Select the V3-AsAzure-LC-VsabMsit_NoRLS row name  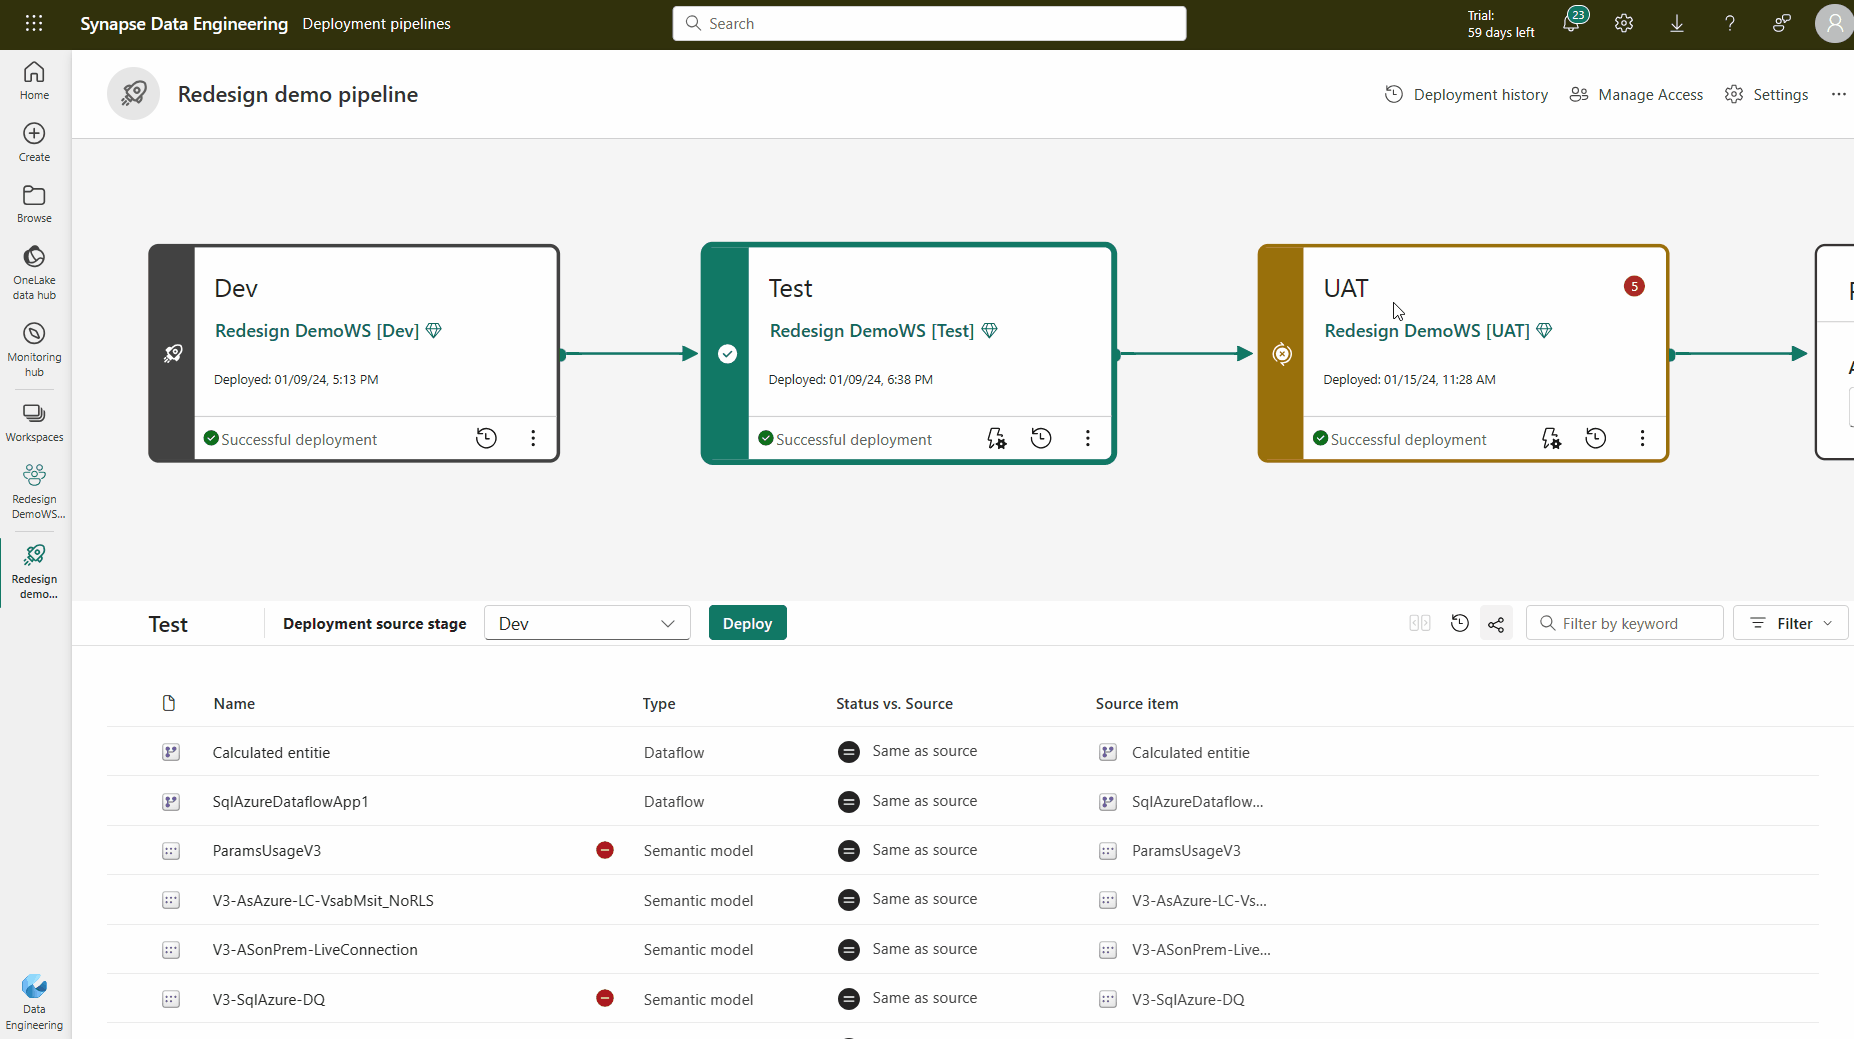pyautogui.click(x=323, y=900)
